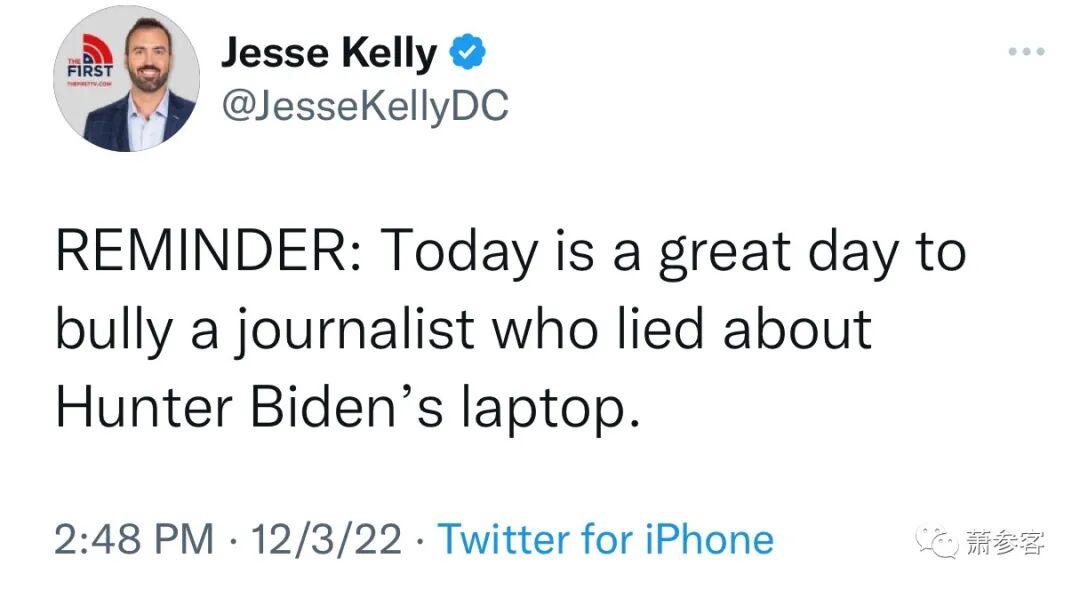Click The First logo in the avatar
Image resolution: width=1080 pixels, height=590 pixels.
[86, 60]
